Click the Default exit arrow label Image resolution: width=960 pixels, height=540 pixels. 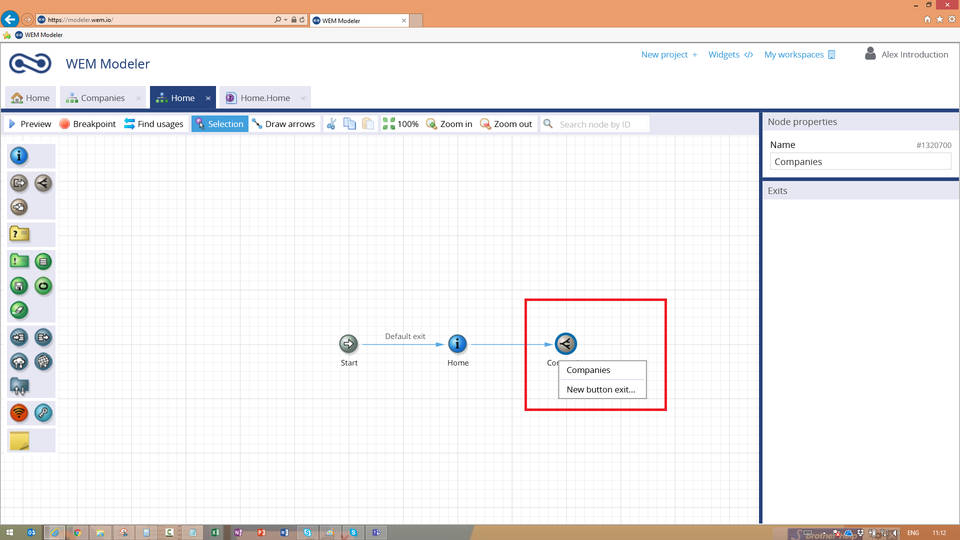pyautogui.click(x=405, y=336)
